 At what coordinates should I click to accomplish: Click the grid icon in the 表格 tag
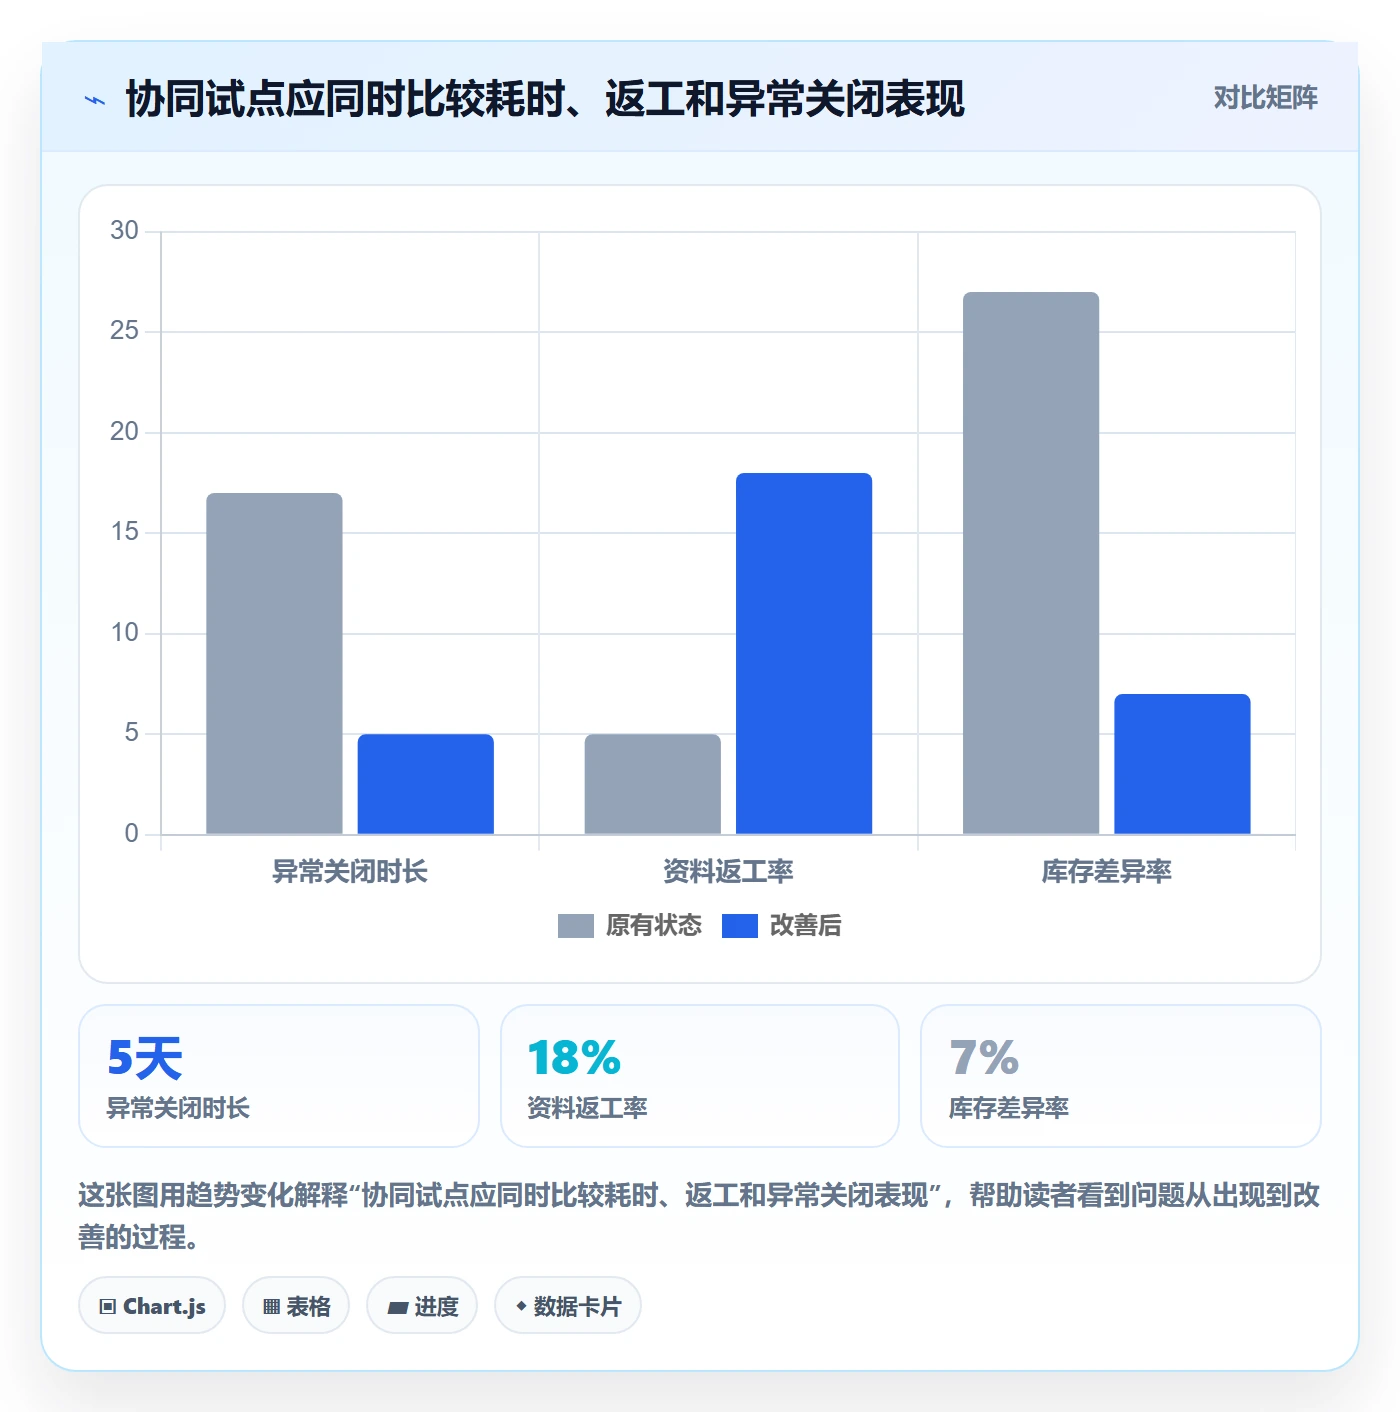point(271,1306)
